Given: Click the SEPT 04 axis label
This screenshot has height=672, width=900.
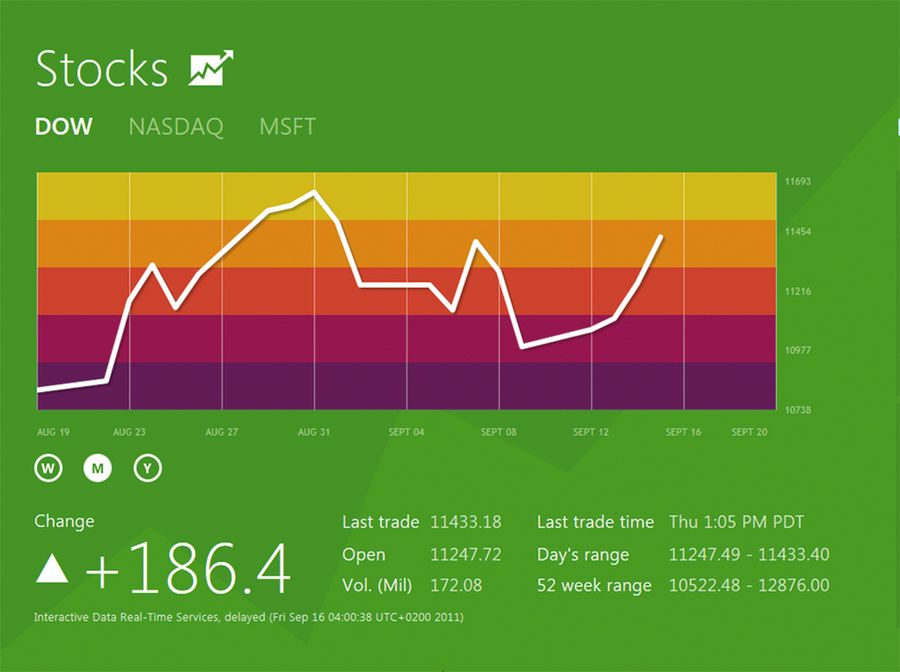Looking at the screenshot, I should coord(406,432).
